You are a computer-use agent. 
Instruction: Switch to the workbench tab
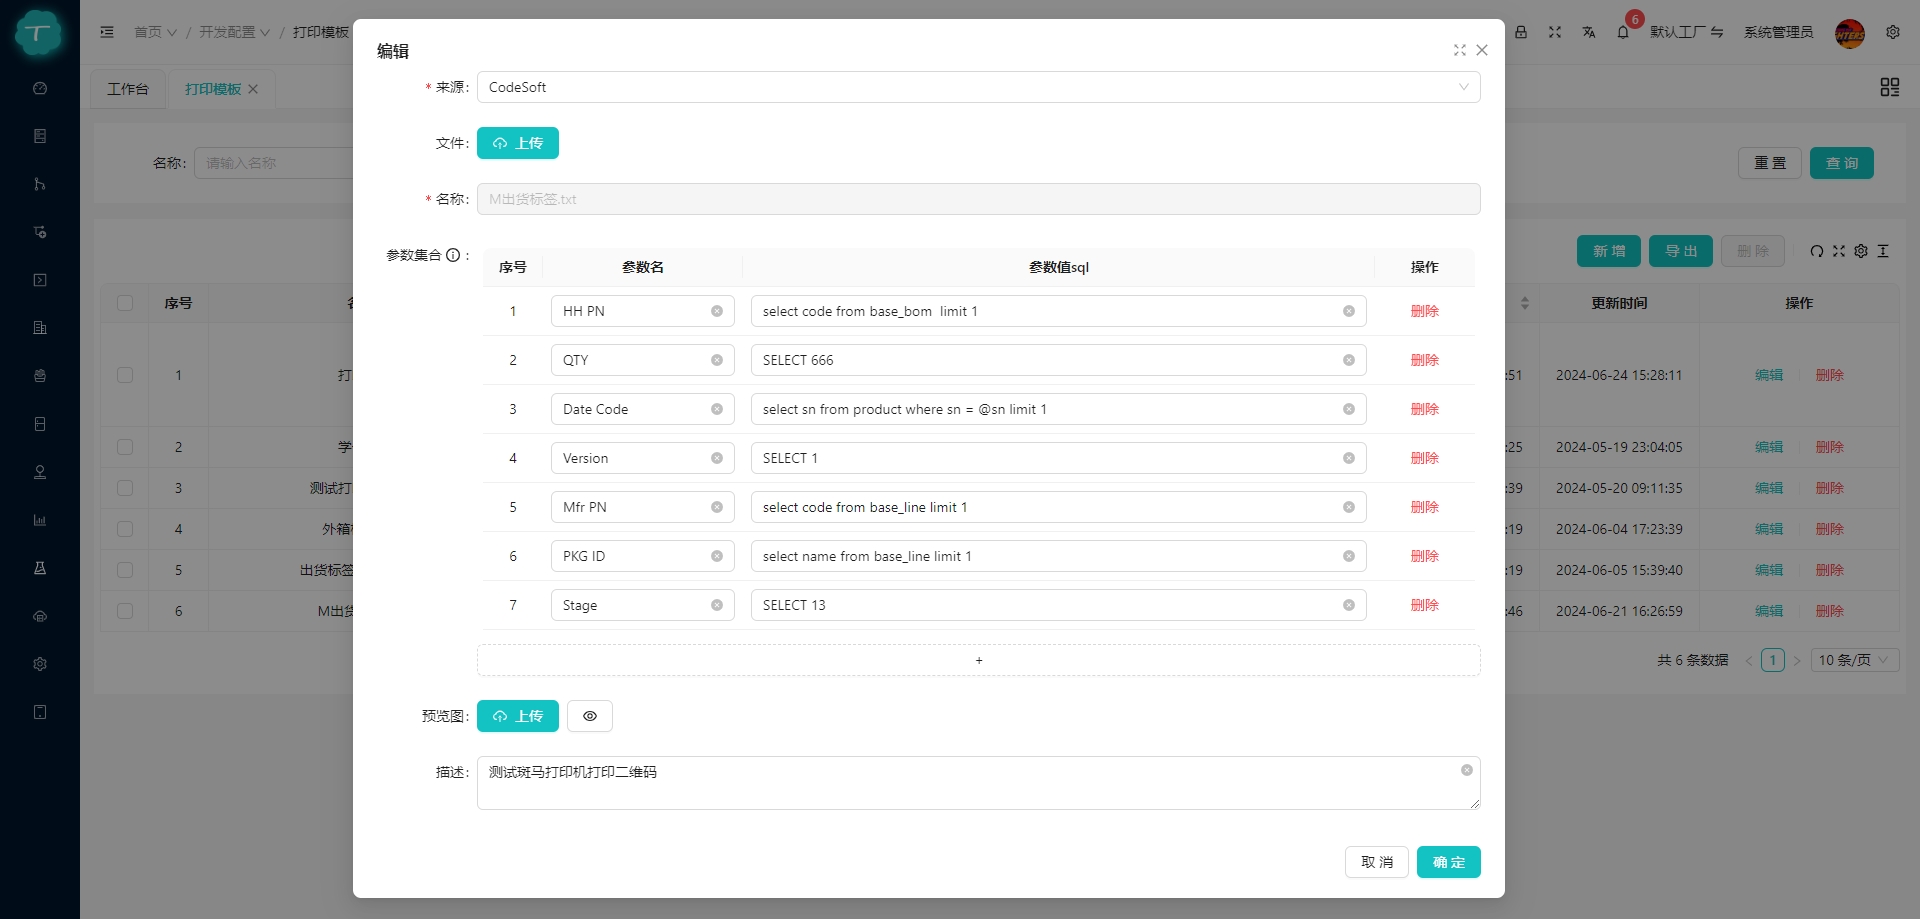[128, 89]
